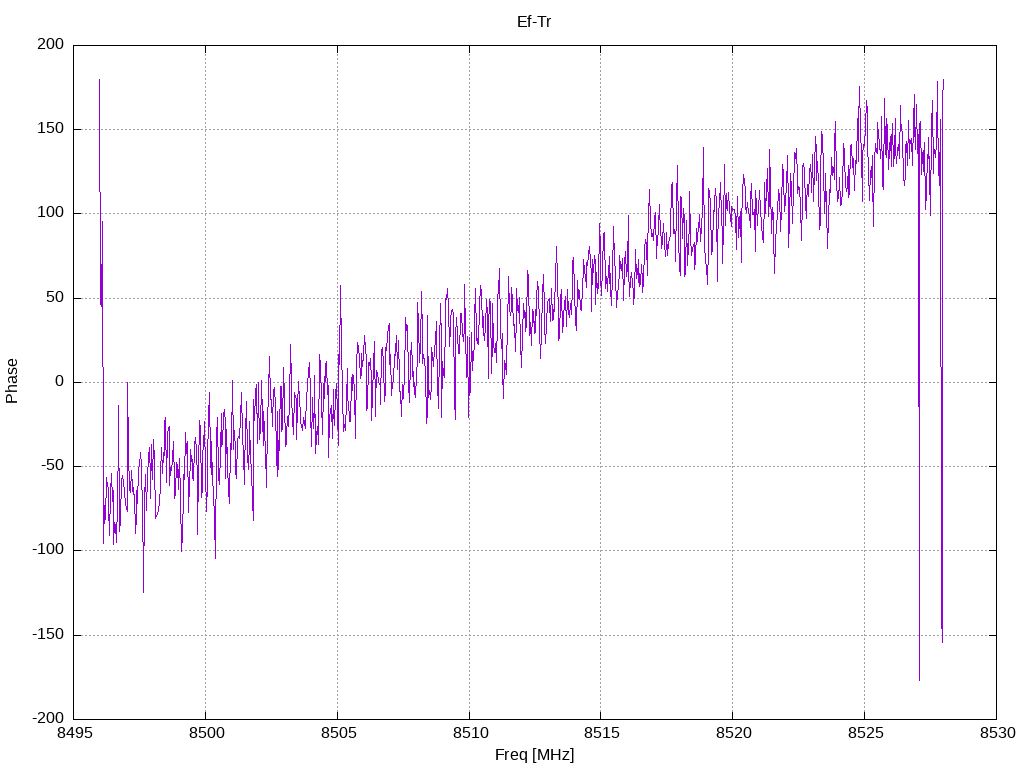
Task: Click the 8500 x-axis tick label
Action: click(x=206, y=733)
